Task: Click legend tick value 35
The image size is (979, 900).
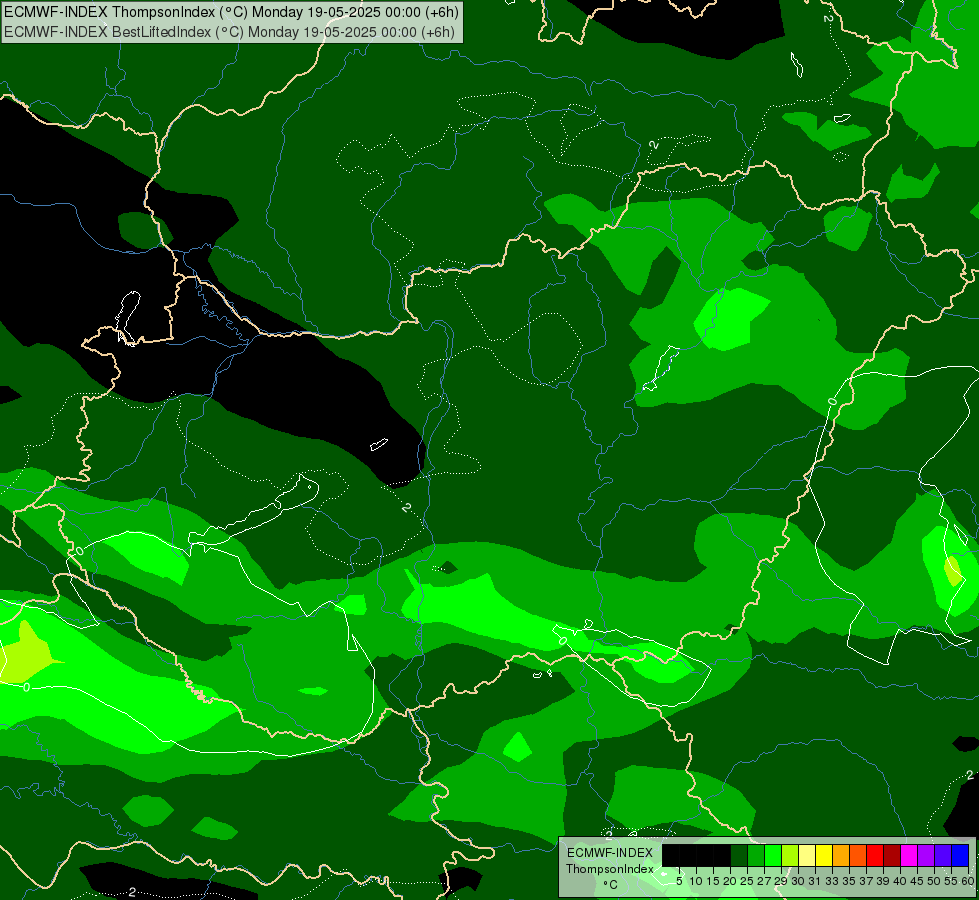Action: pos(849,881)
